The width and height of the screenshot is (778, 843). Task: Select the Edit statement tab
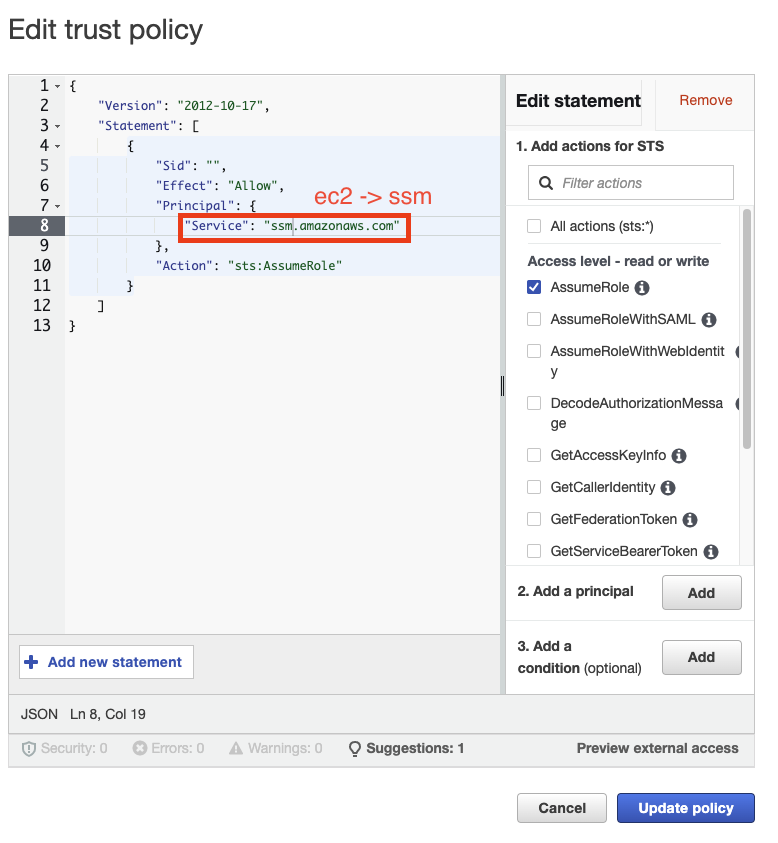(578, 101)
